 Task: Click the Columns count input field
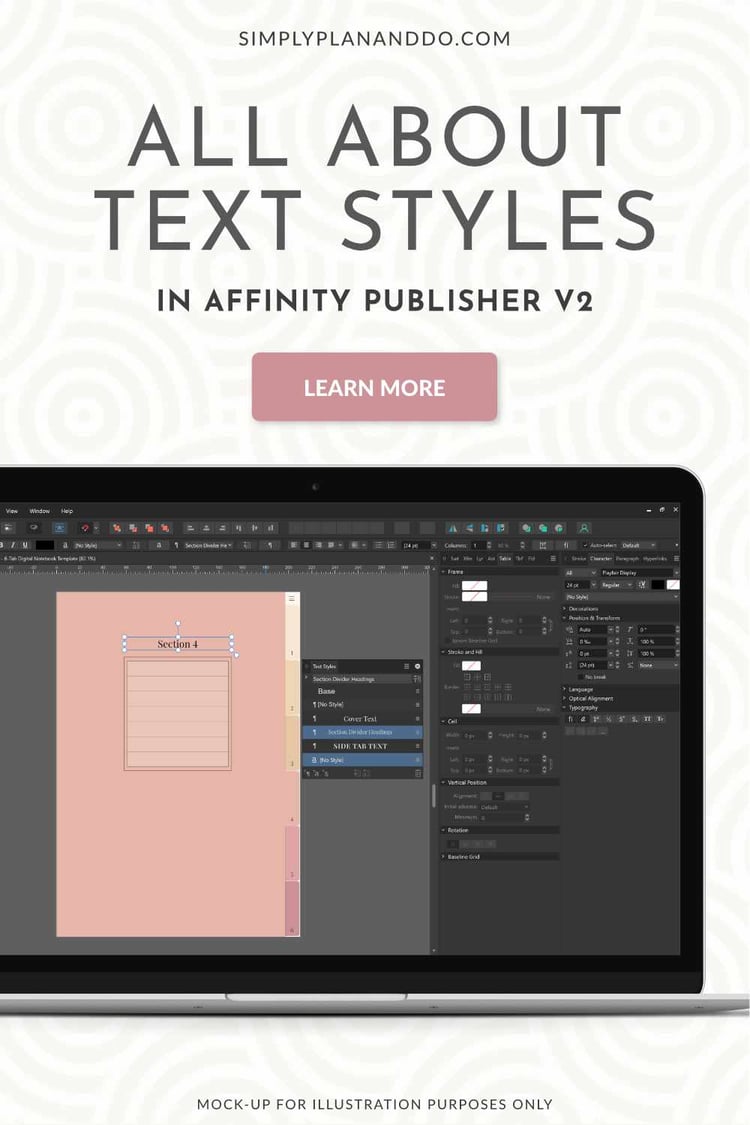(x=479, y=545)
